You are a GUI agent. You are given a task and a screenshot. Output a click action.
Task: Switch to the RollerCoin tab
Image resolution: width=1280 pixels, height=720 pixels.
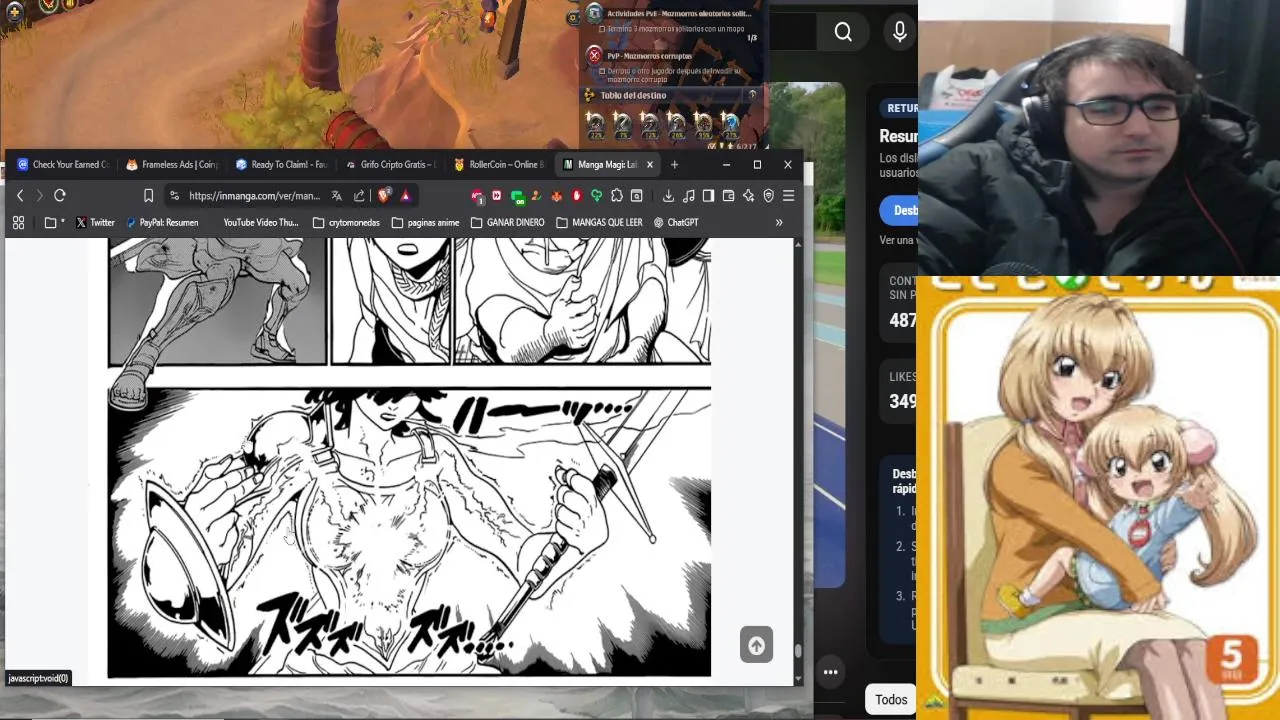click(498, 165)
